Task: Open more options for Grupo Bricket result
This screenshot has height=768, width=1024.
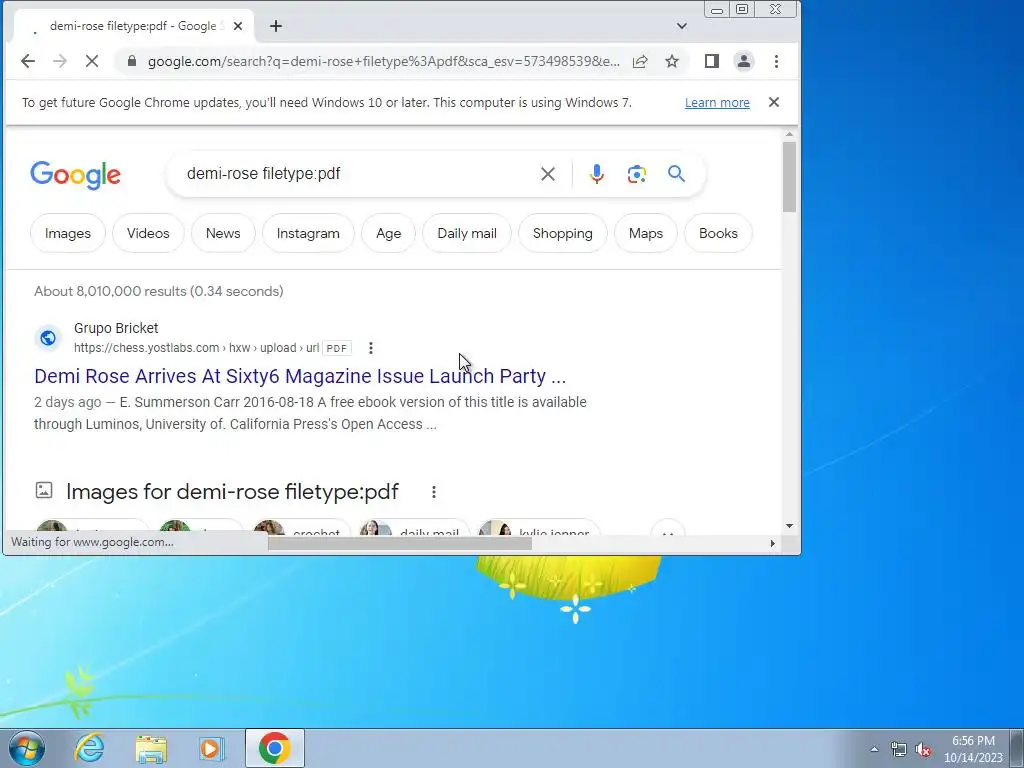Action: pyautogui.click(x=371, y=348)
